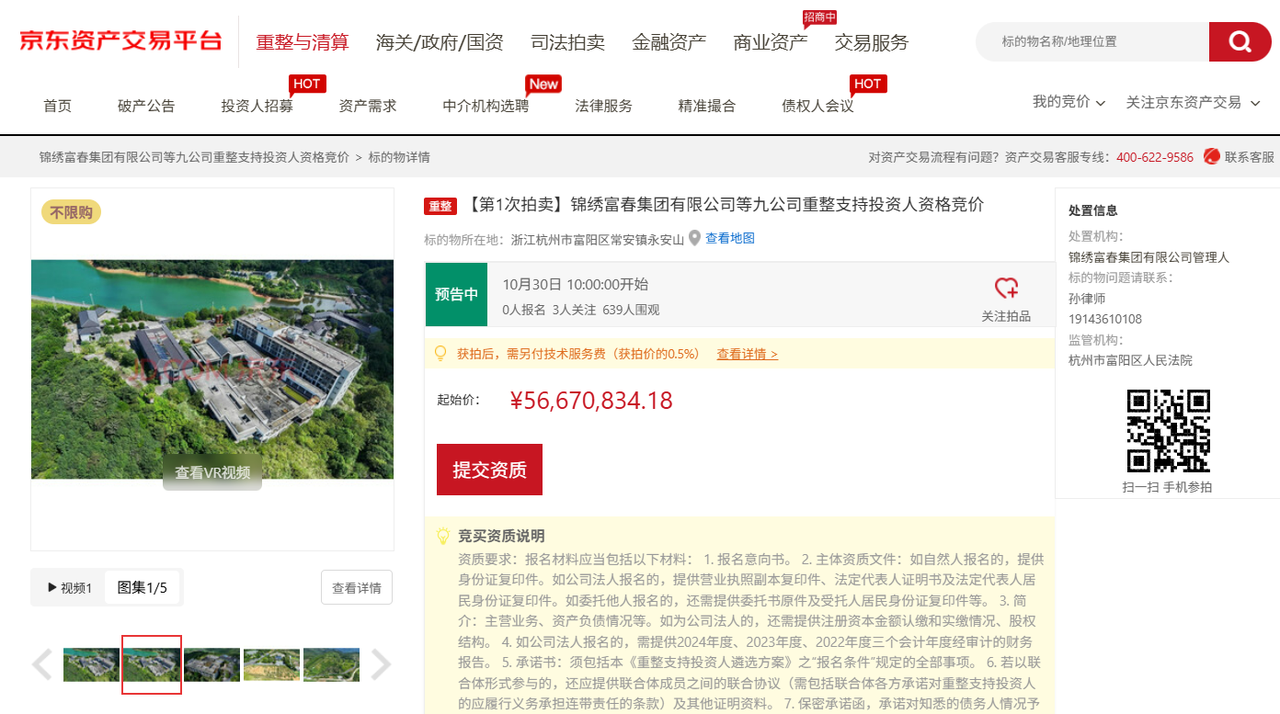Image resolution: width=1280 pixels, height=714 pixels.
Task: Click the QR code for mobile bidding
Action: point(1168,430)
